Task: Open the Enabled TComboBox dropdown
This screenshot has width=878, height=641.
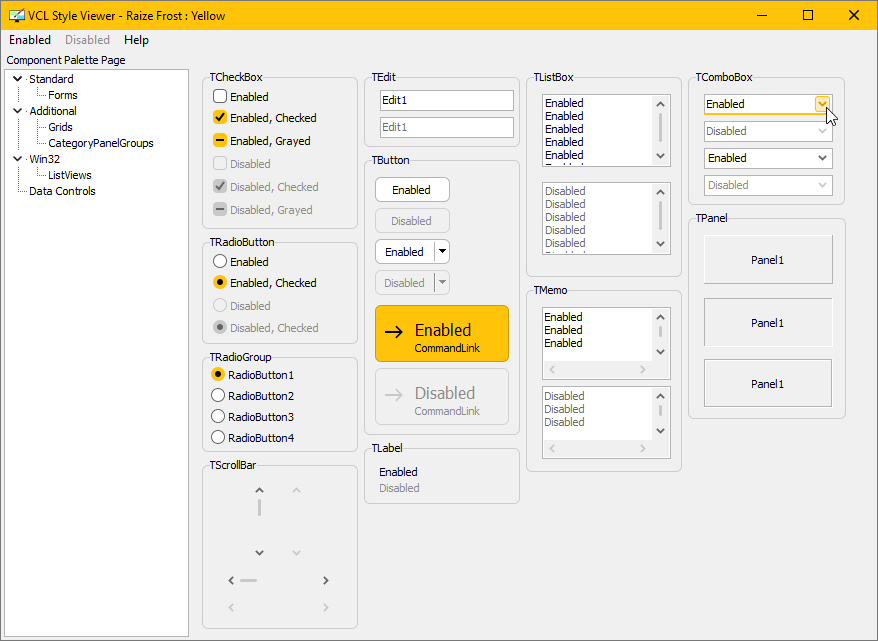Action: 822,104
